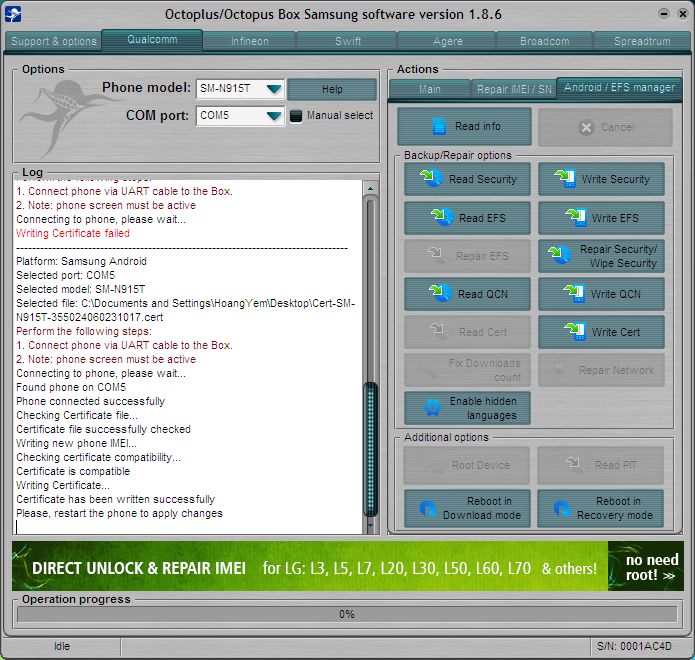
Task: Open the Spreadtrum tab
Action: point(642,41)
